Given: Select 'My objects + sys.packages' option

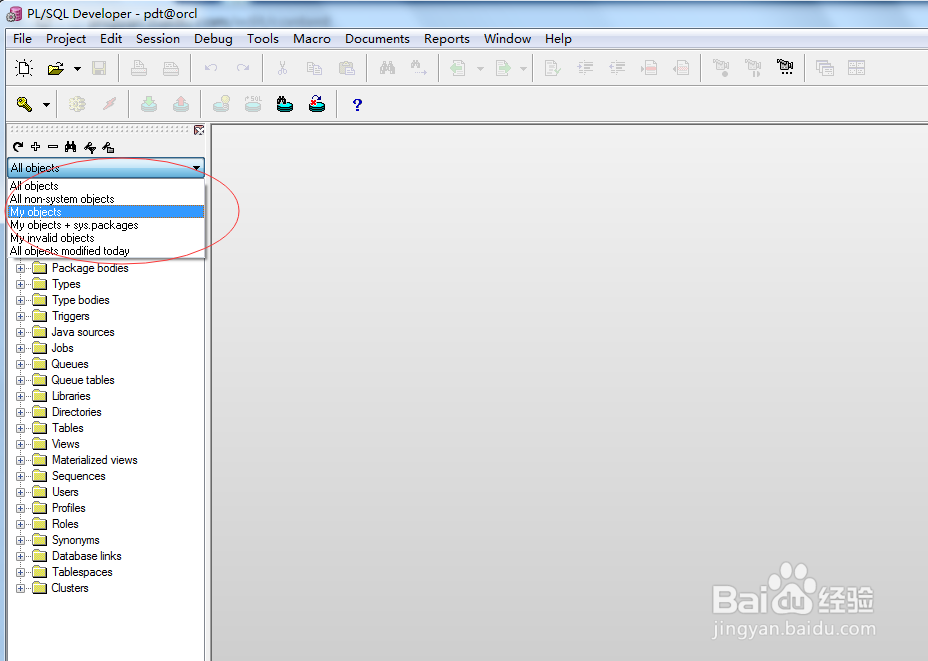Looking at the screenshot, I should click(x=107, y=225).
